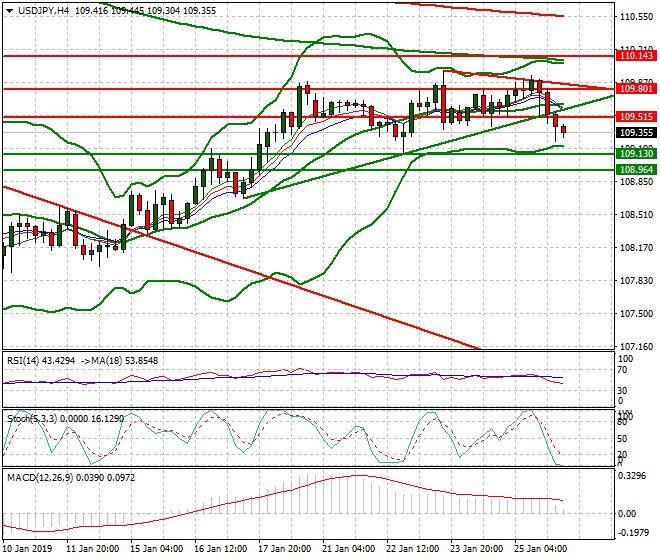Click the 21 Jan 04:00 time label
Image resolution: width=660 pixels, height=560 pixels.
[x=348, y=549]
